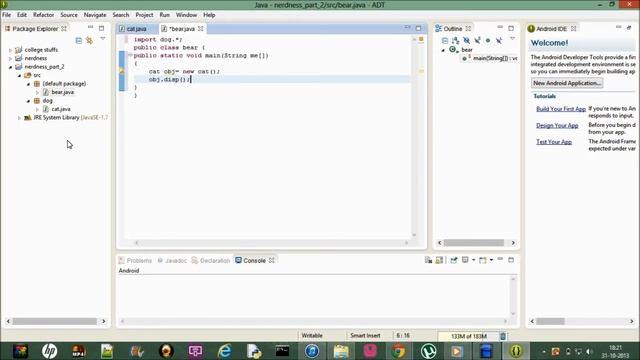
Task: Collapse all in Outline toolbar
Action: tap(445, 40)
